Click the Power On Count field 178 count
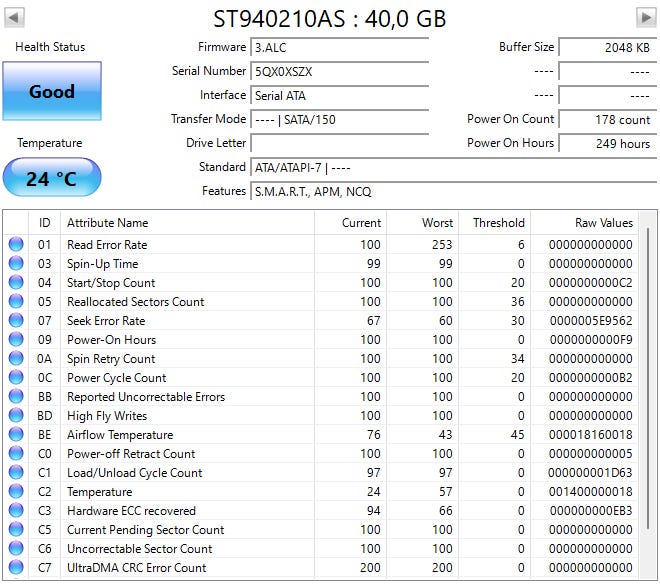The width and height of the screenshot is (660, 585). click(x=607, y=120)
